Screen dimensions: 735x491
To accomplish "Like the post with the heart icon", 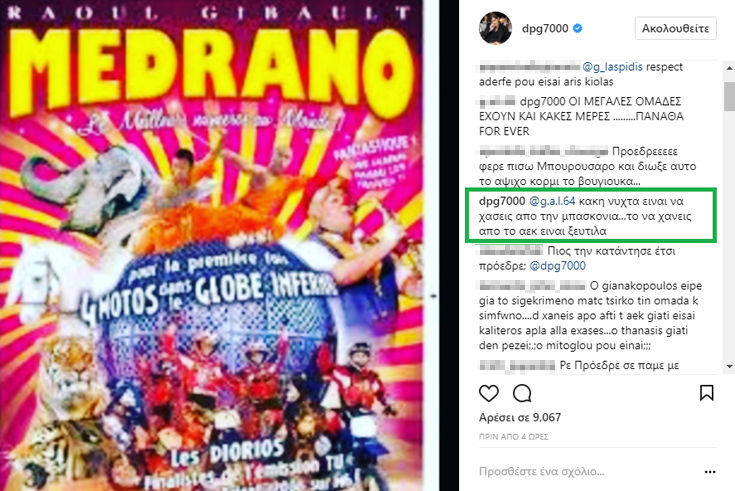I will pyautogui.click(x=488, y=393).
